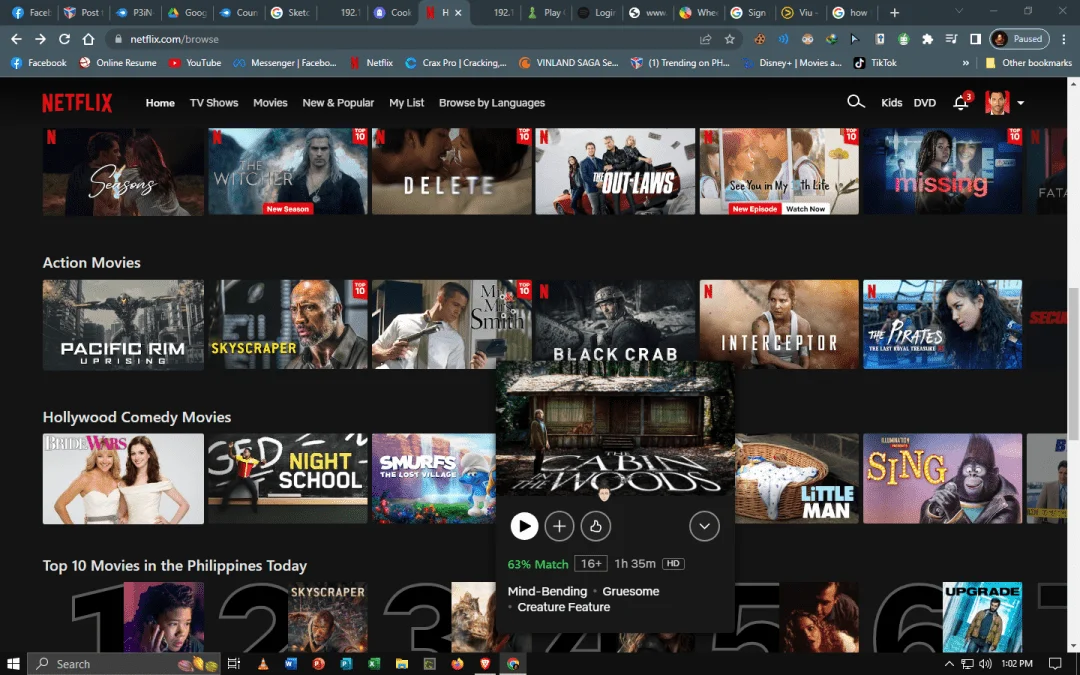Open Excel from the taskbar
The width and height of the screenshot is (1080, 675).
[374, 664]
